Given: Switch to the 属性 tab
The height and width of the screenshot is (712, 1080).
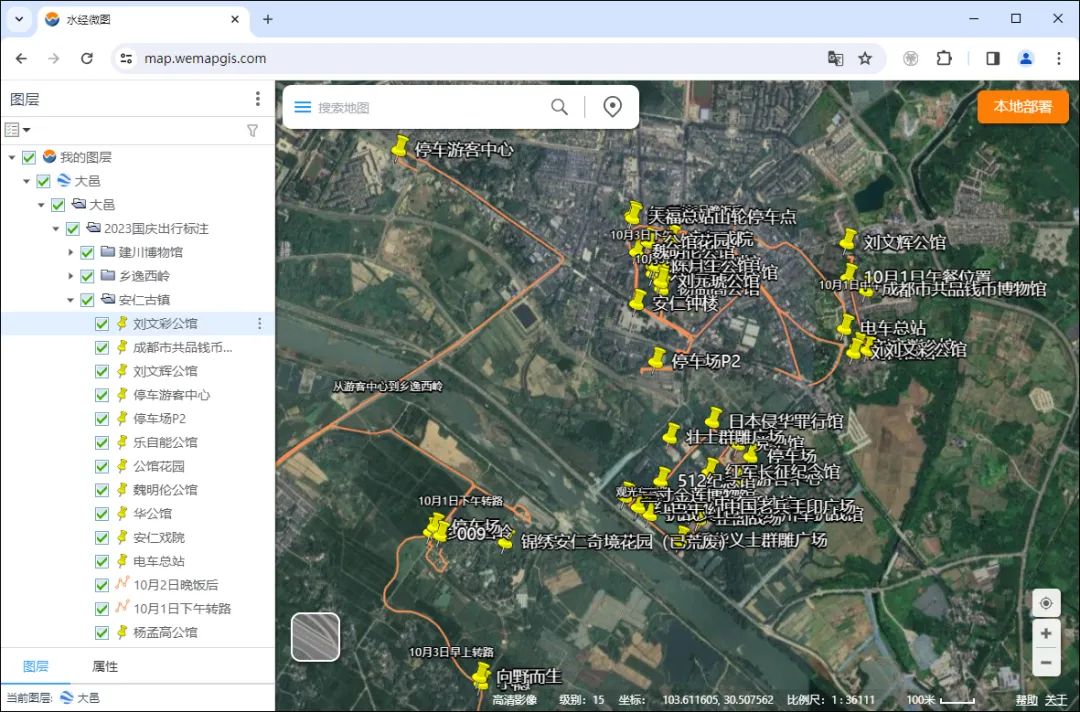Looking at the screenshot, I should point(105,666).
